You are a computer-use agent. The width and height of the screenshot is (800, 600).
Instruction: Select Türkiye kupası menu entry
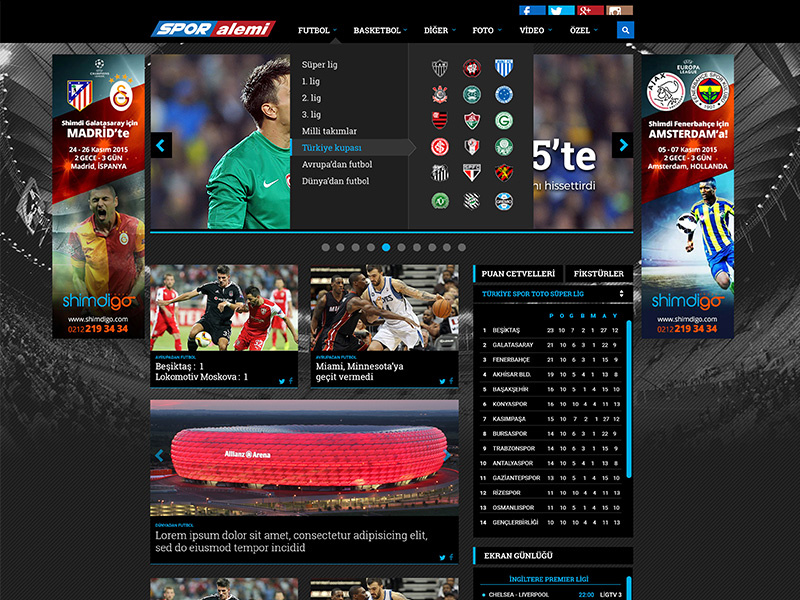[350, 147]
